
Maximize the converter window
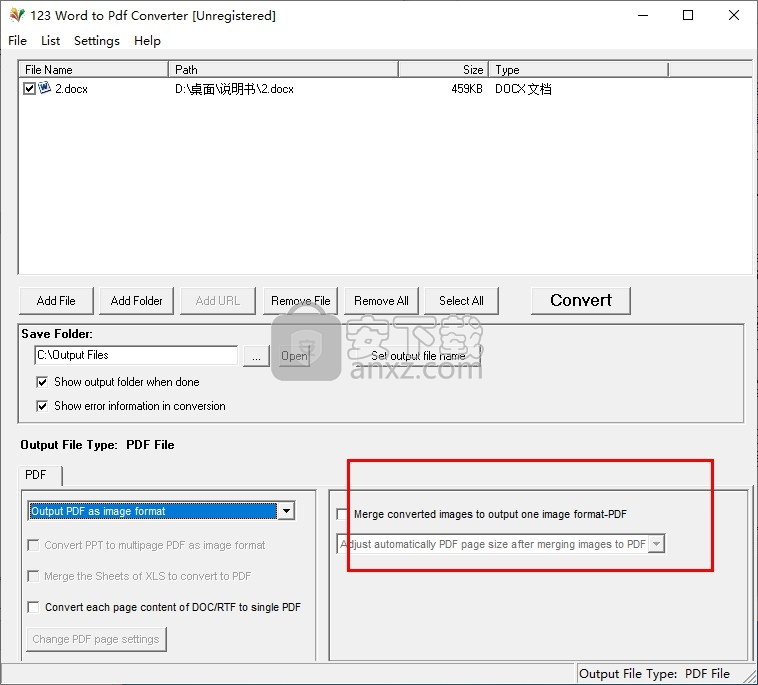point(688,15)
